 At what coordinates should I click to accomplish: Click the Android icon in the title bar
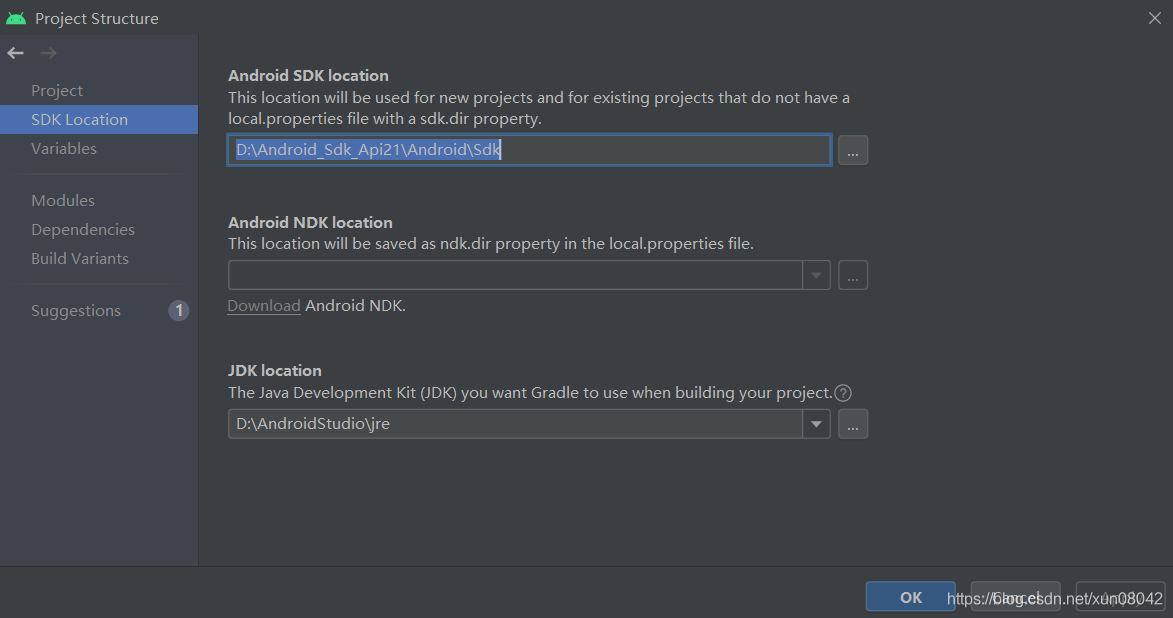pyautogui.click(x=14, y=17)
